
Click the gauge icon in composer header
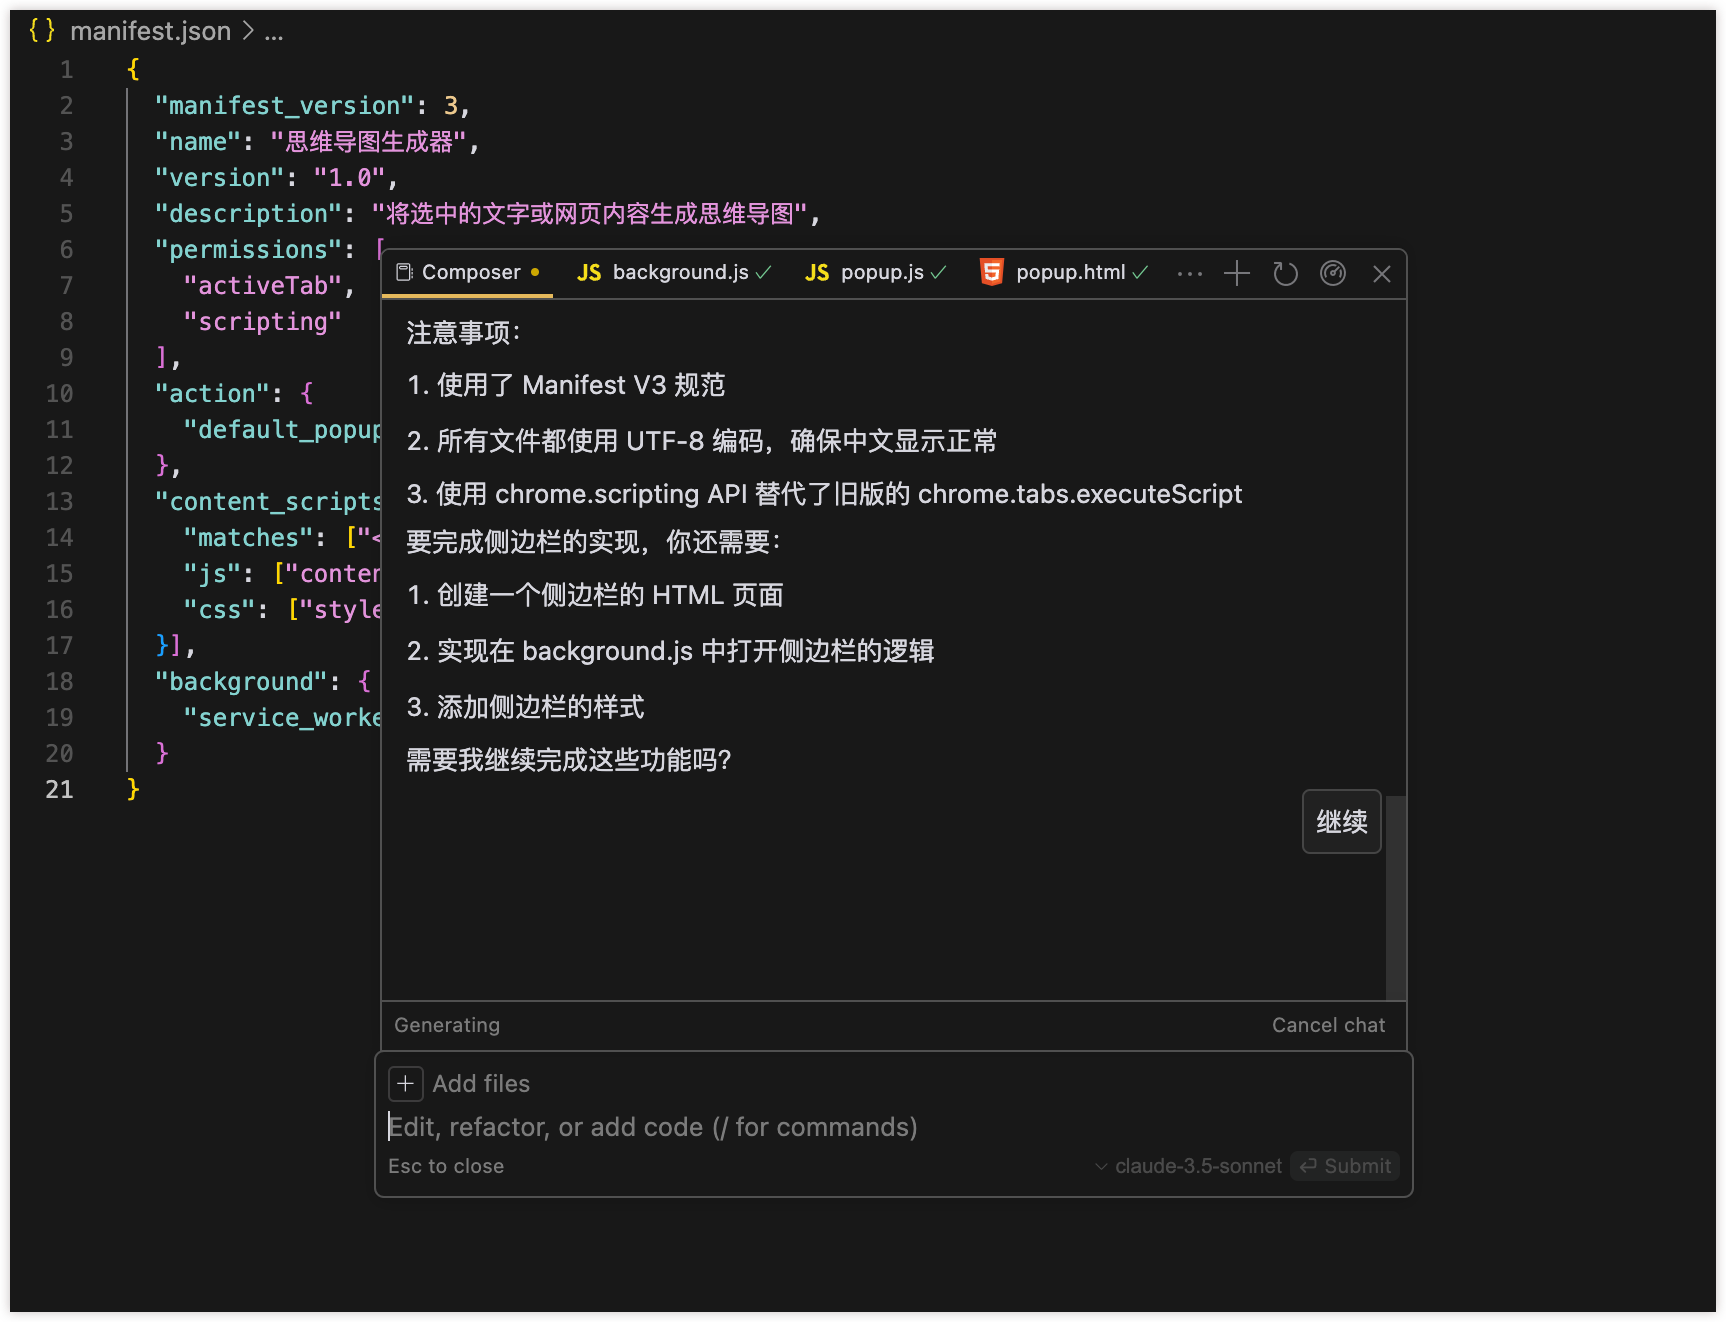(1333, 273)
